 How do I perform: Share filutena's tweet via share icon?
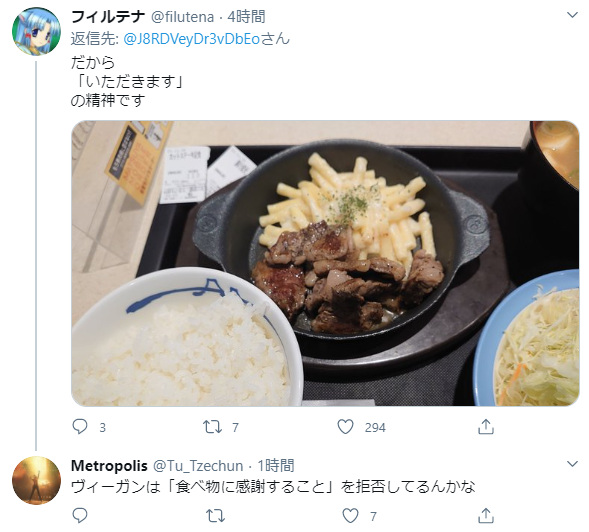(485, 427)
